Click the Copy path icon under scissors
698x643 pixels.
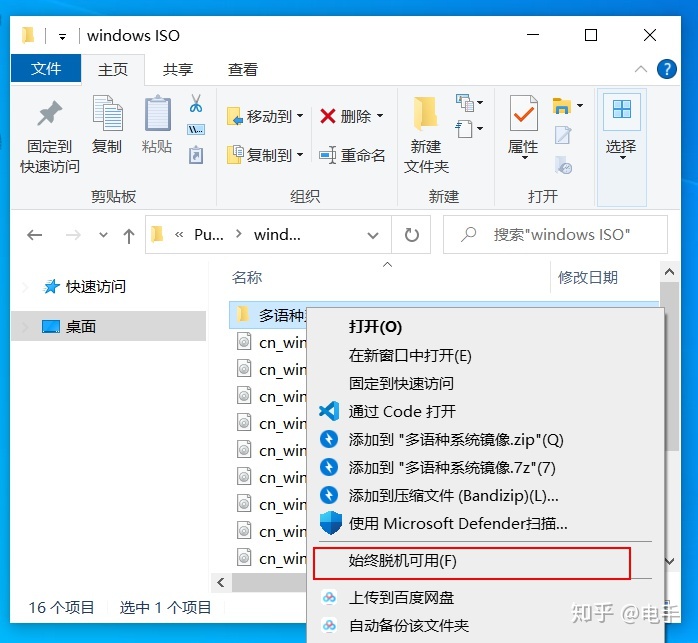click(x=196, y=130)
